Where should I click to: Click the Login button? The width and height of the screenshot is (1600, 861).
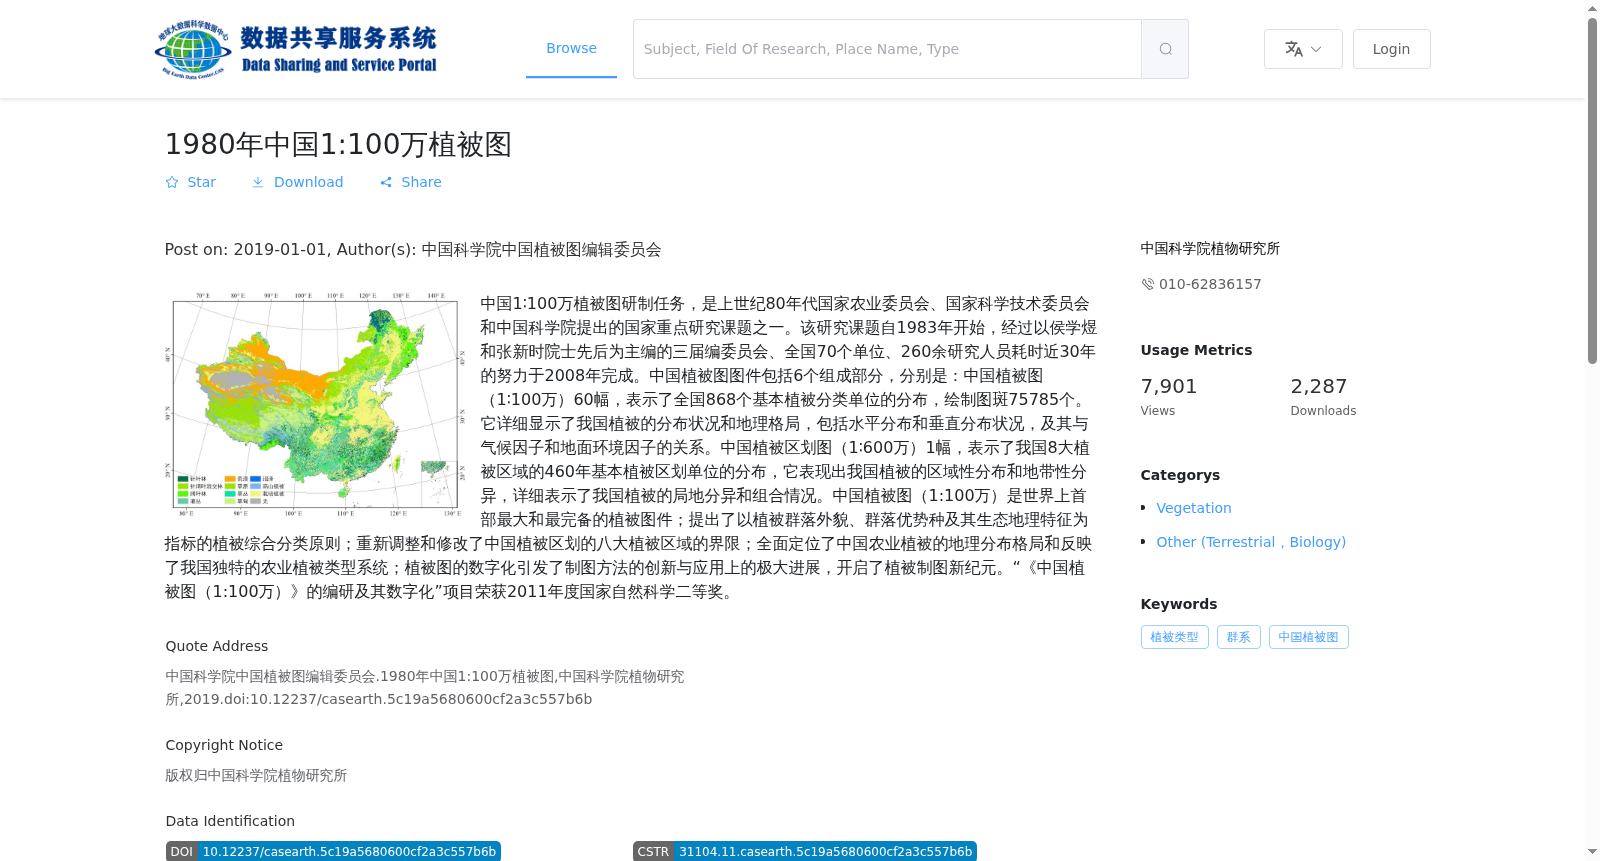(1391, 49)
